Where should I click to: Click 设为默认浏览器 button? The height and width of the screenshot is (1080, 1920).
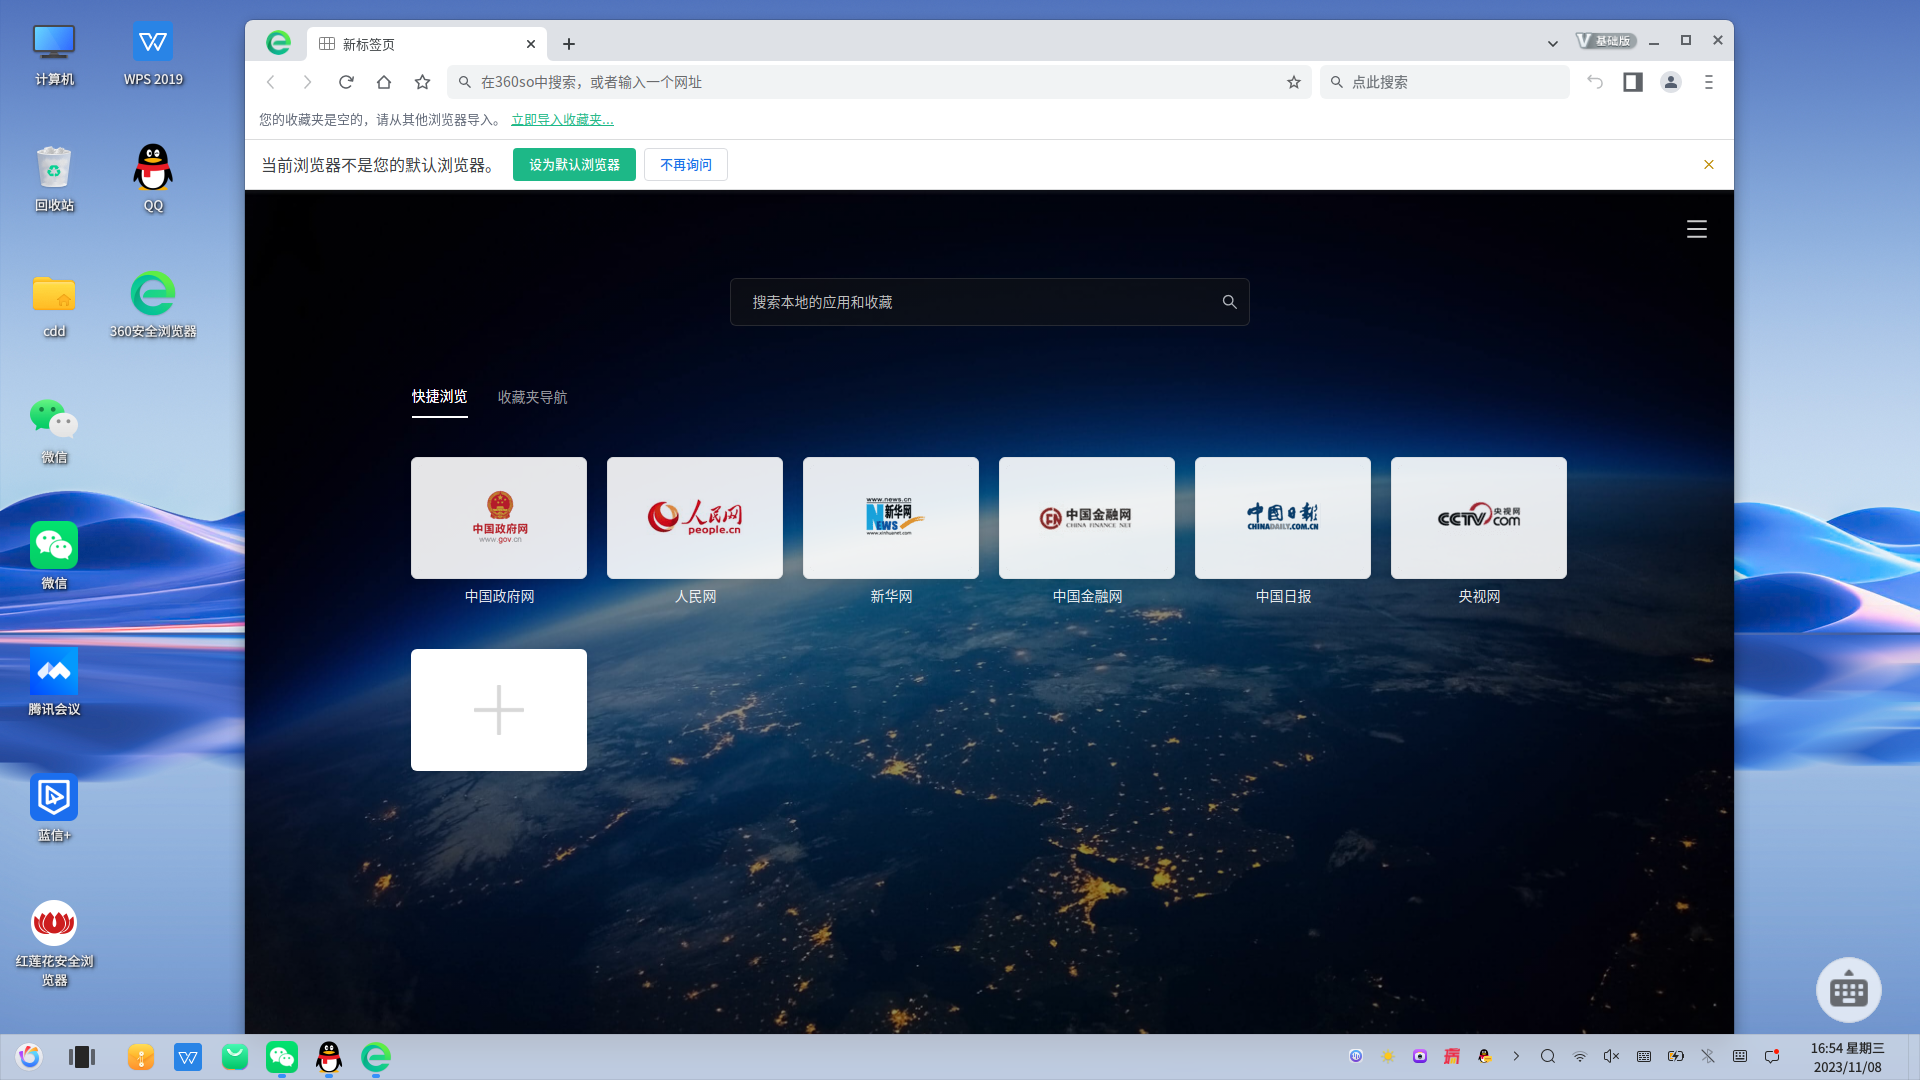[x=574, y=165]
